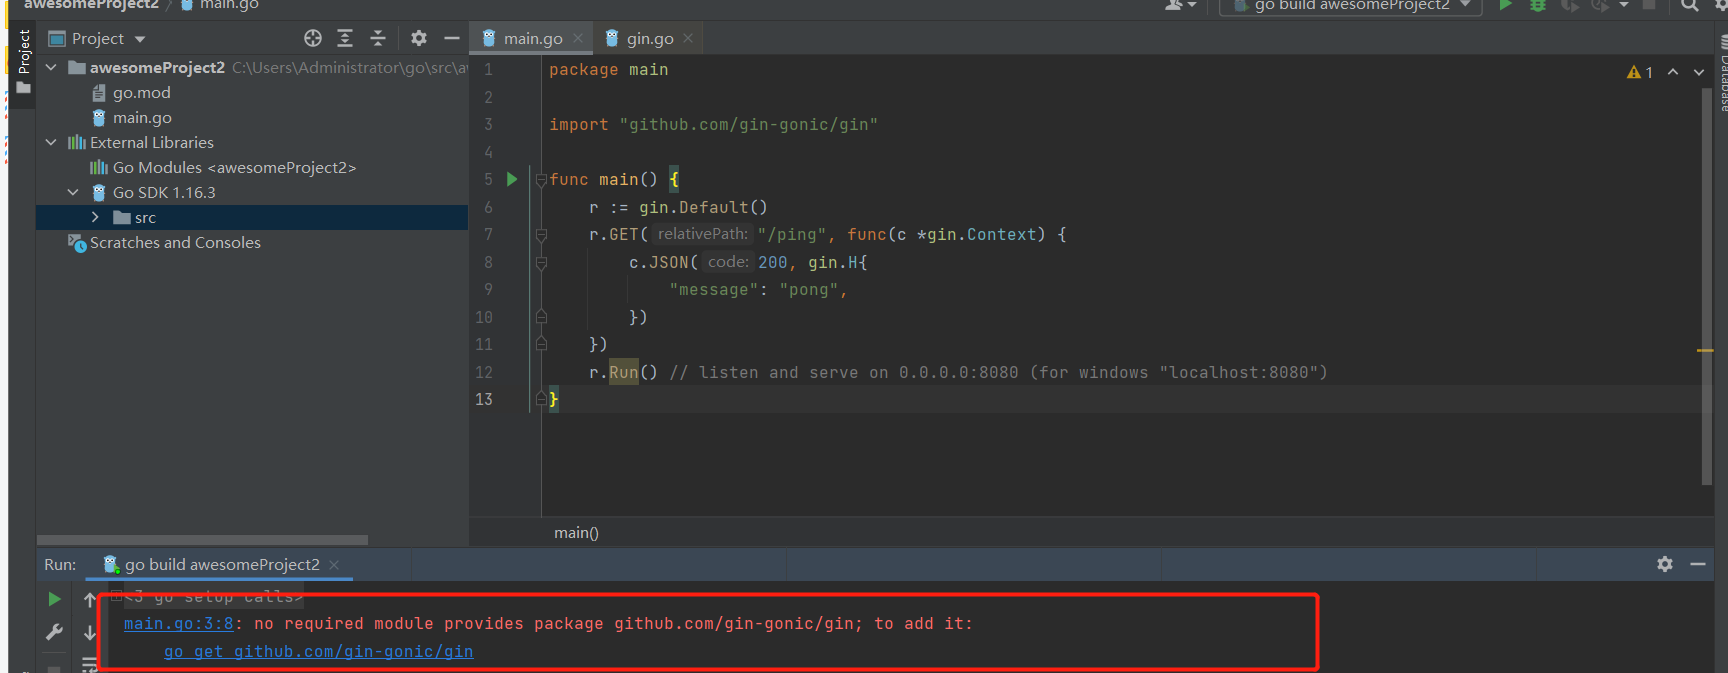The height and width of the screenshot is (673, 1728).
Task: Click the relativePath parameter hint
Action: [702, 234]
